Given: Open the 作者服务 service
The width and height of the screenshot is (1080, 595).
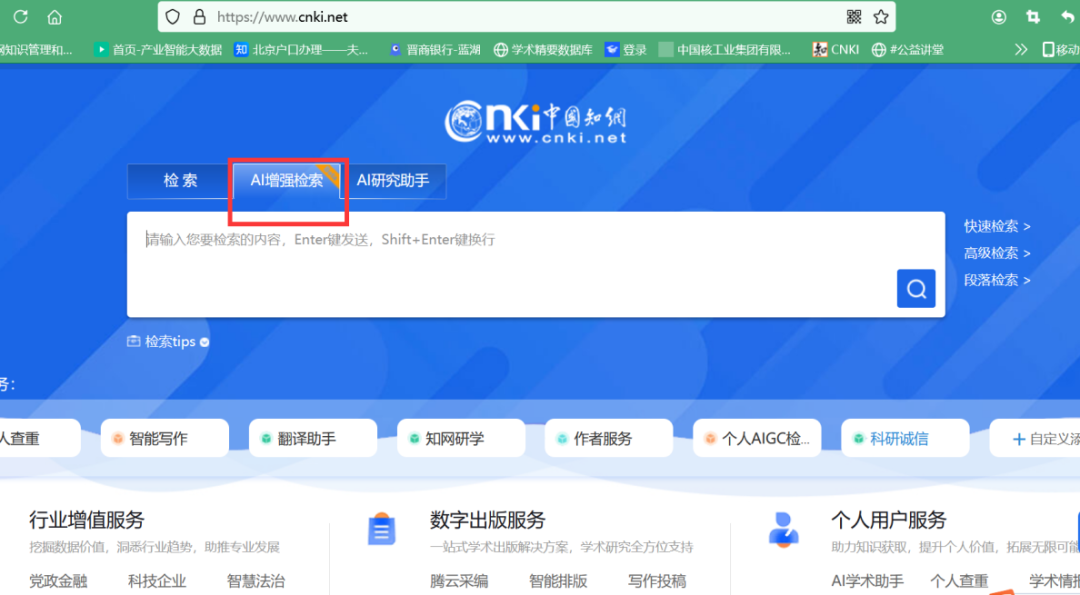Looking at the screenshot, I should pyautogui.click(x=609, y=438).
